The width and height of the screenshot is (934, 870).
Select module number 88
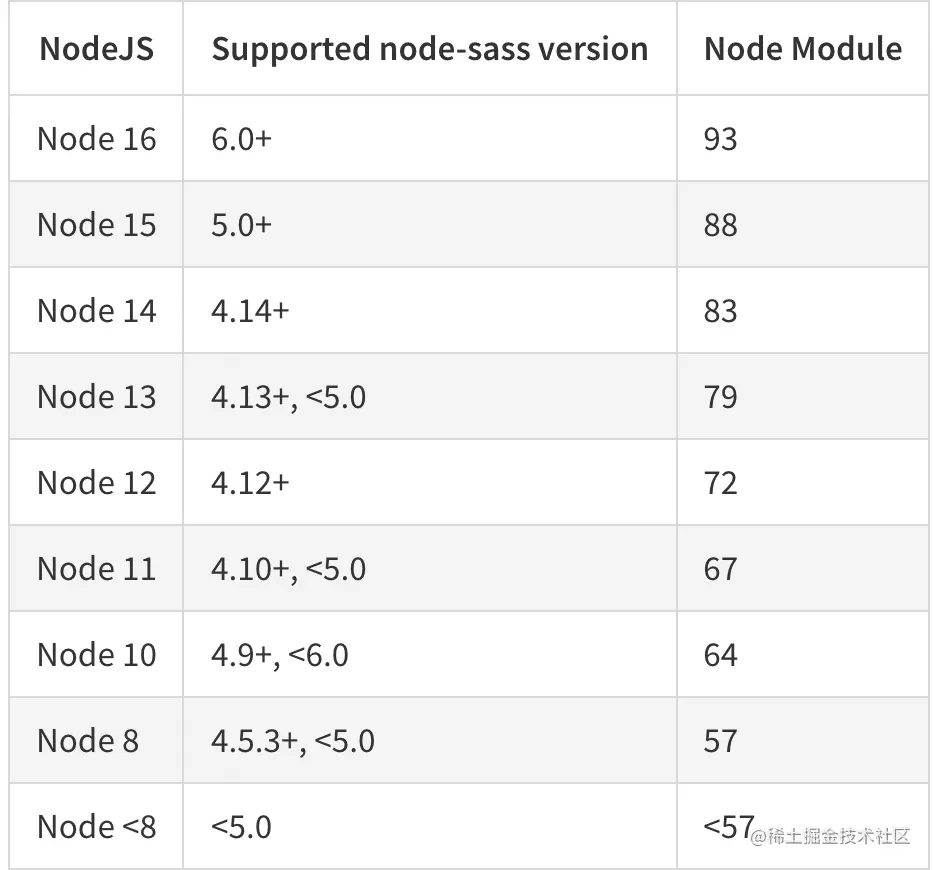click(x=720, y=225)
